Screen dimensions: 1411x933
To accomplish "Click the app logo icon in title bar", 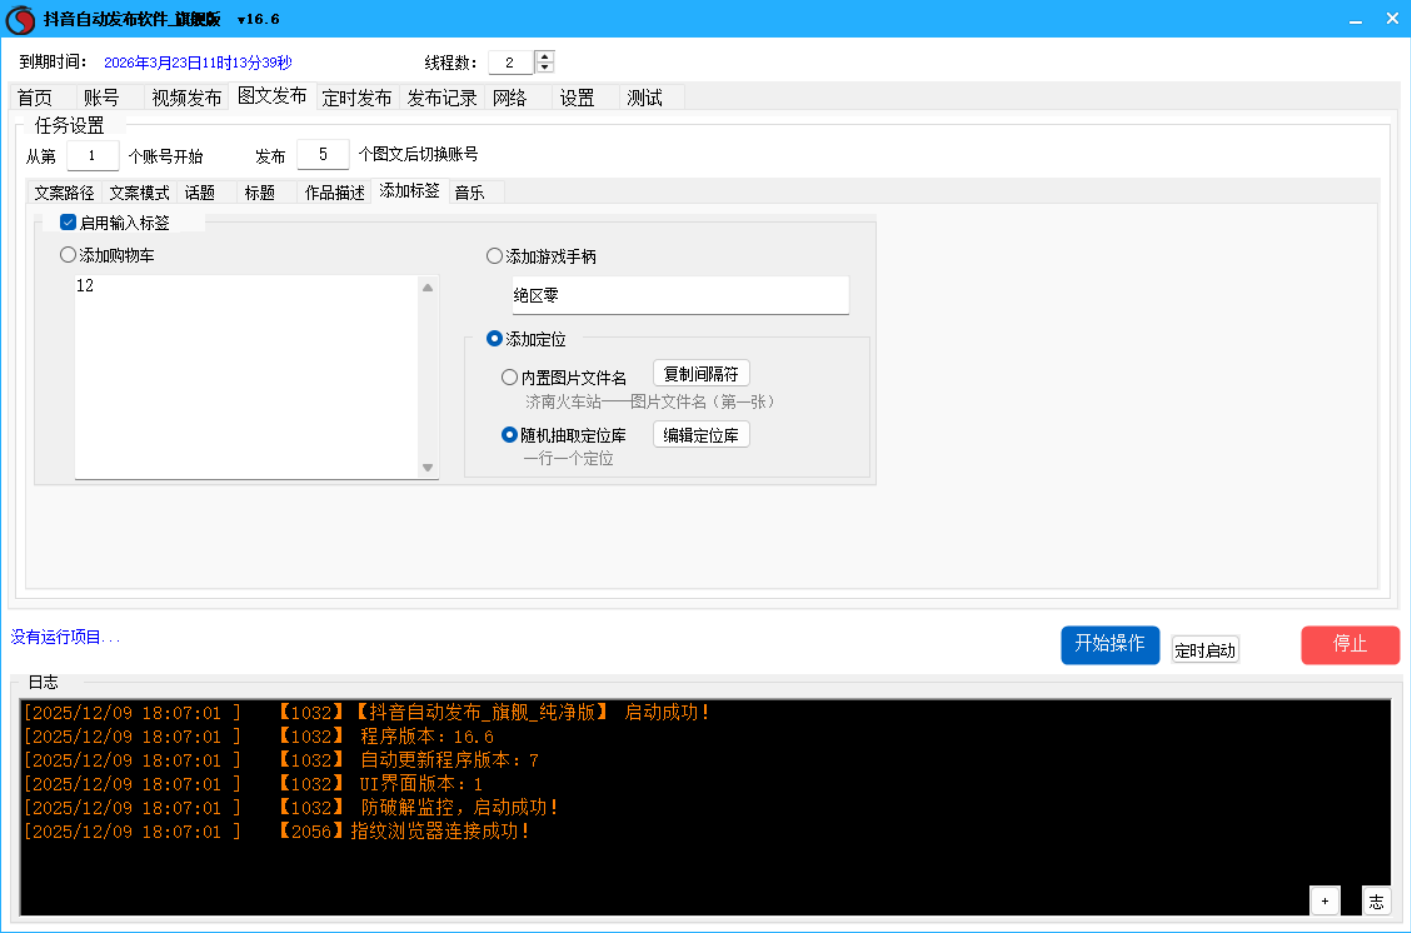I will [20, 19].
